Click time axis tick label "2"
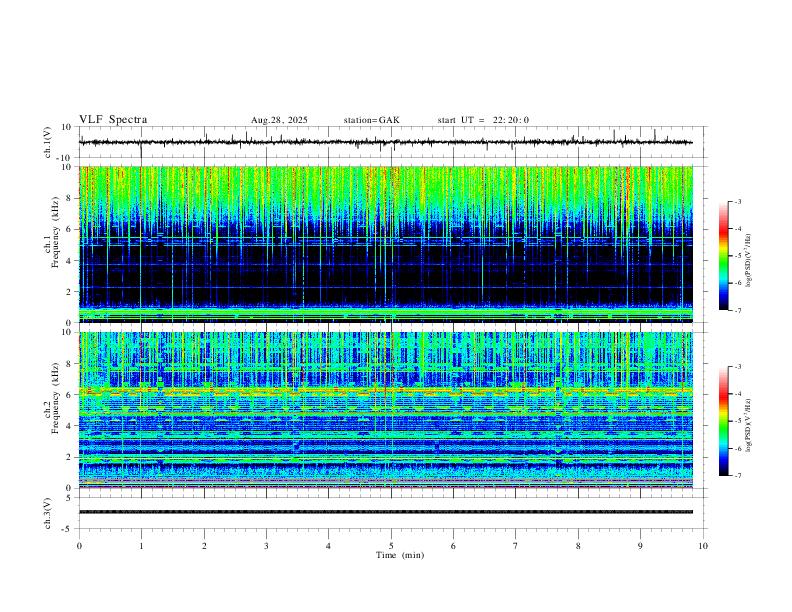The height and width of the screenshot is (612, 792). coord(204,546)
